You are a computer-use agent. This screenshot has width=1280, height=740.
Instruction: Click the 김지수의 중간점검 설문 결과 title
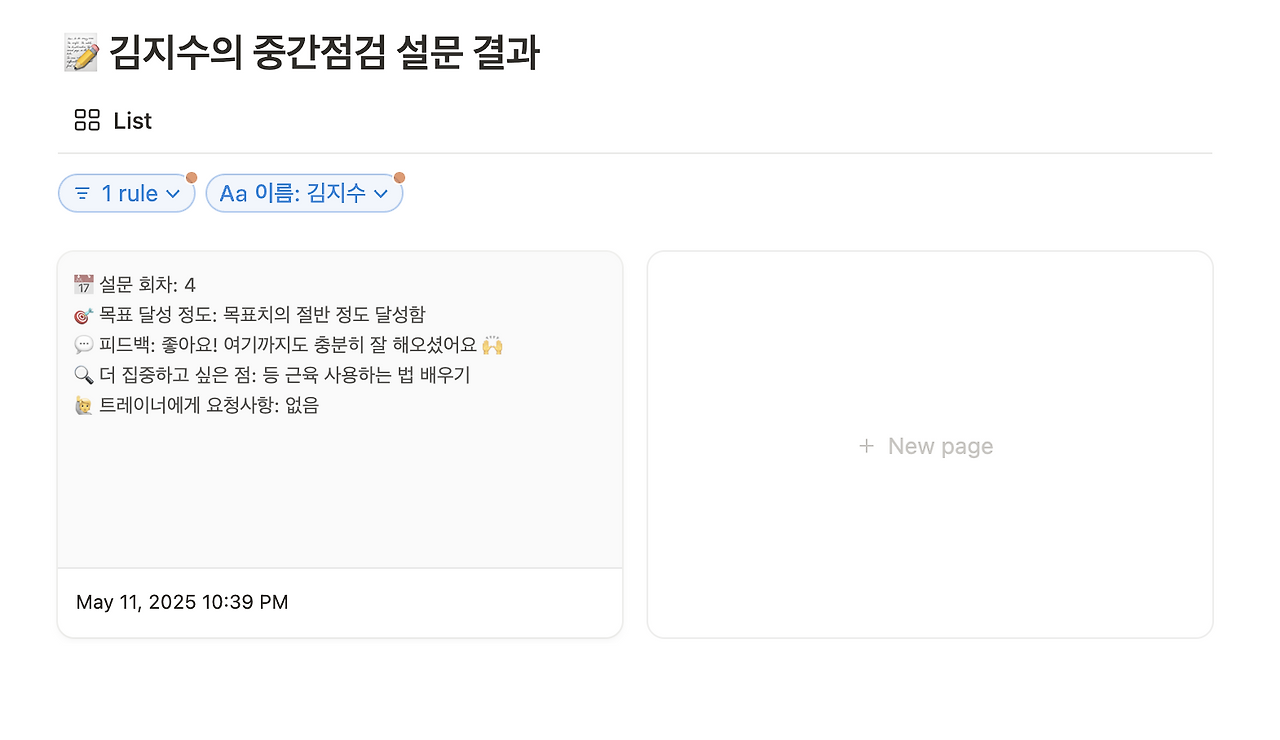pos(325,53)
